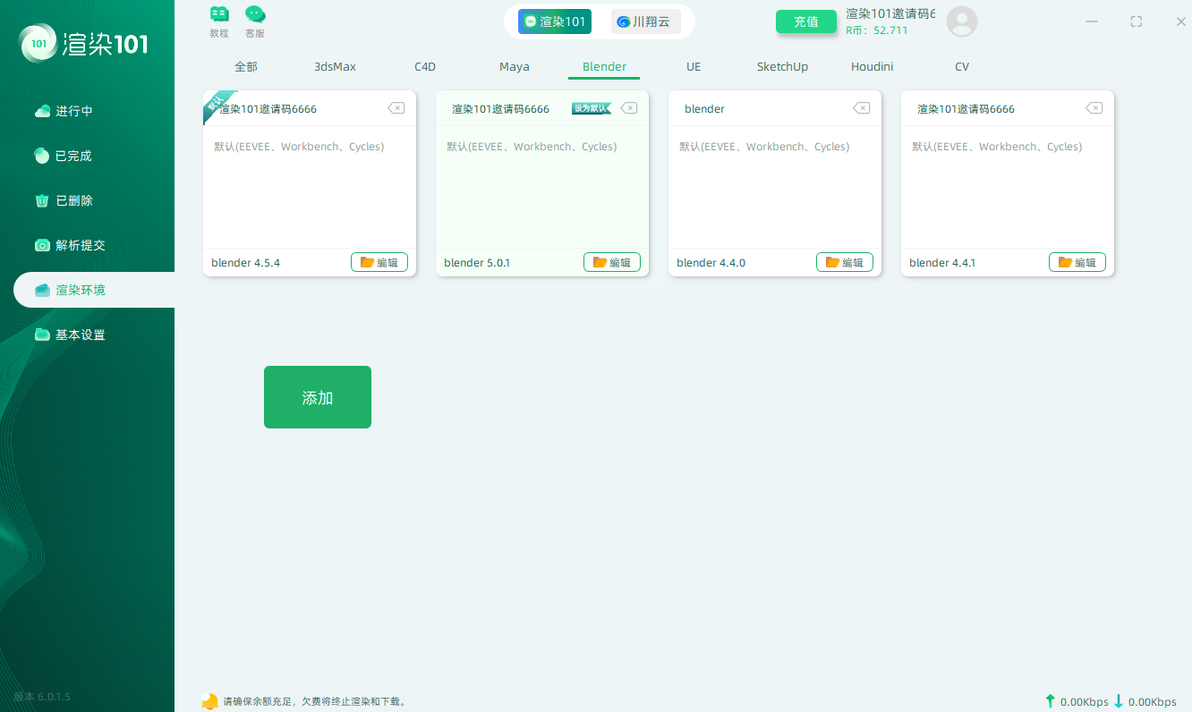Open 渲染环境 in the sidebar

(x=94, y=290)
